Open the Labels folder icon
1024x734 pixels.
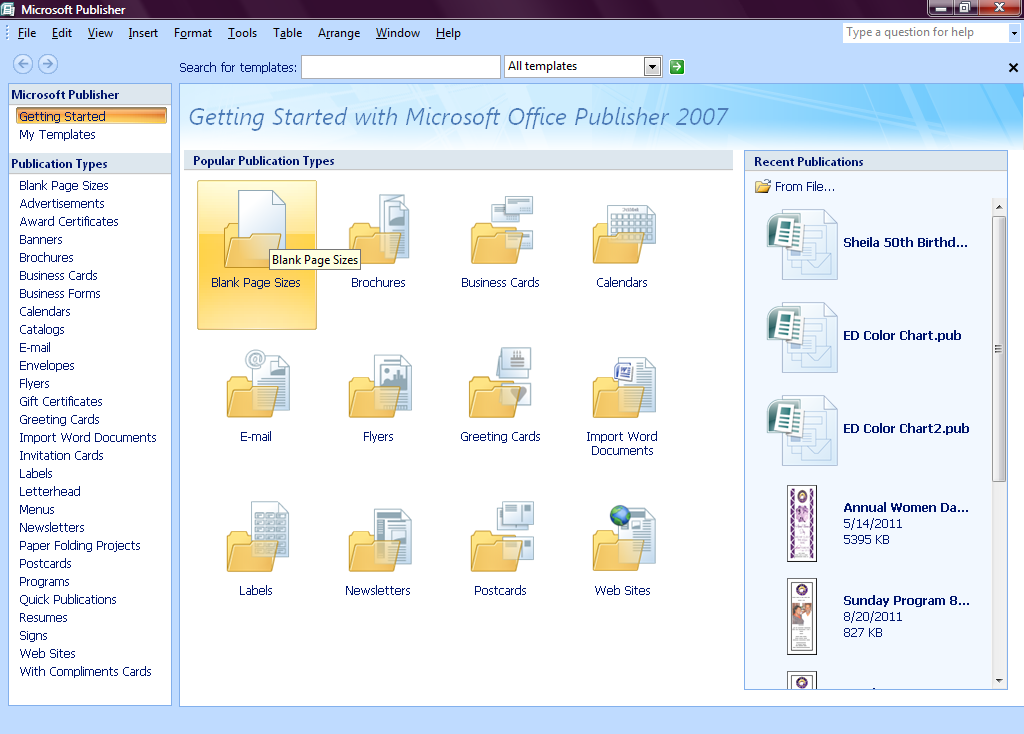tap(257, 536)
